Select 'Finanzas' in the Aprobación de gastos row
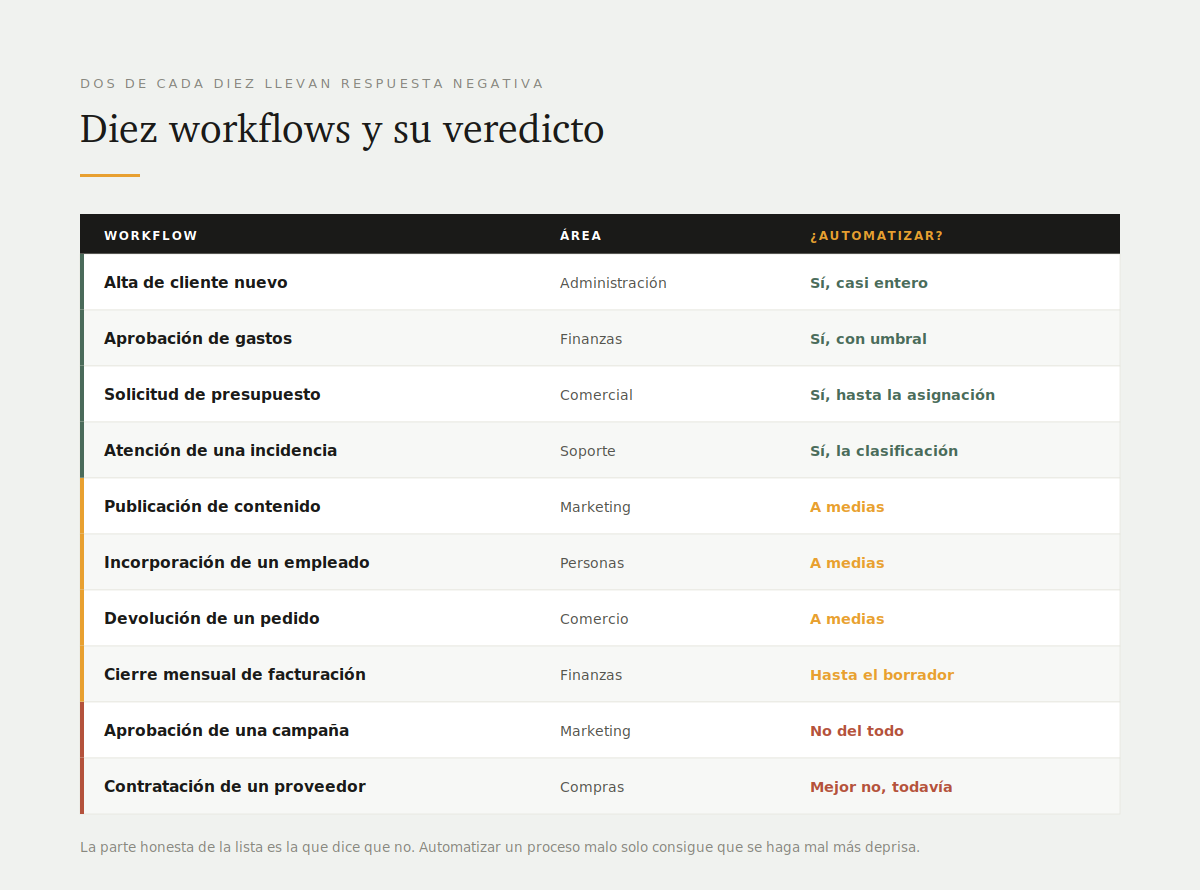Viewport: 1200px width, 890px height. point(591,339)
